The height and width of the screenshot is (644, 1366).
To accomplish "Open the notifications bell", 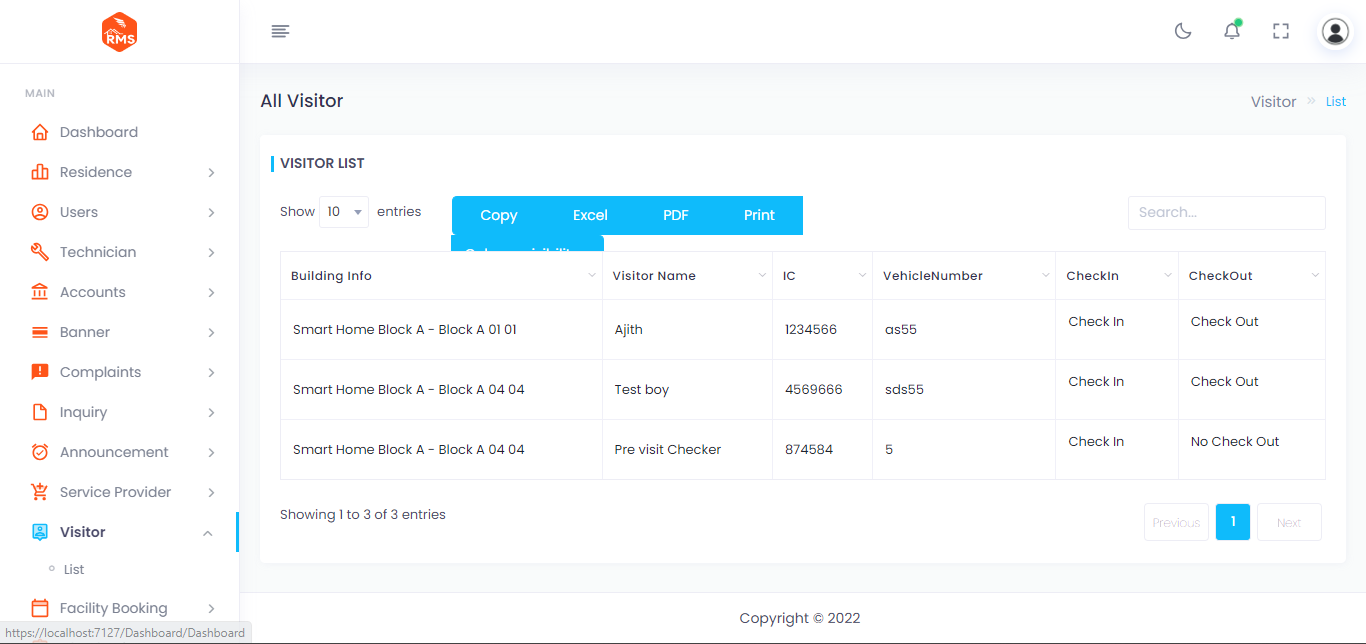I will (1232, 31).
